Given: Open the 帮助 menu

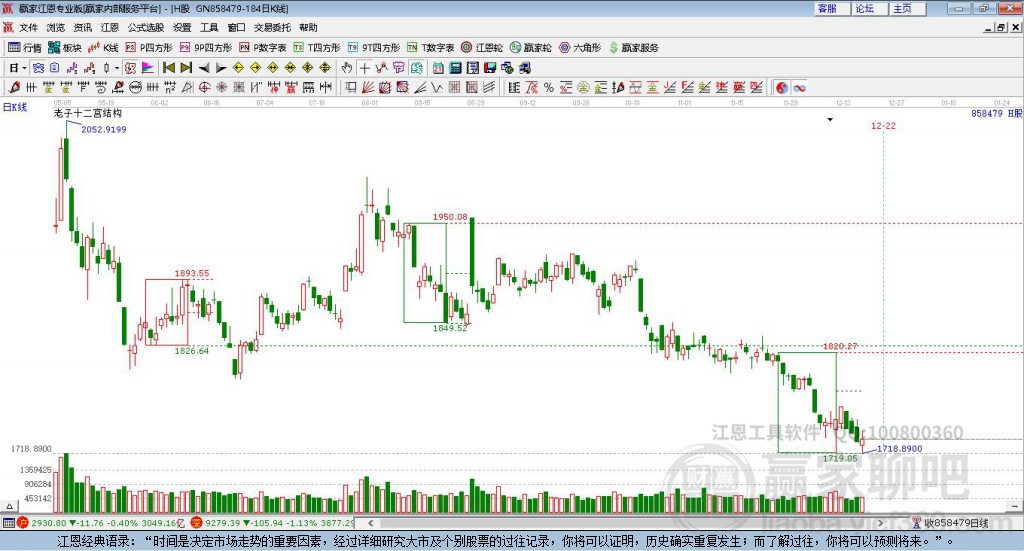Looking at the screenshot, I should (x=308, y=27).
